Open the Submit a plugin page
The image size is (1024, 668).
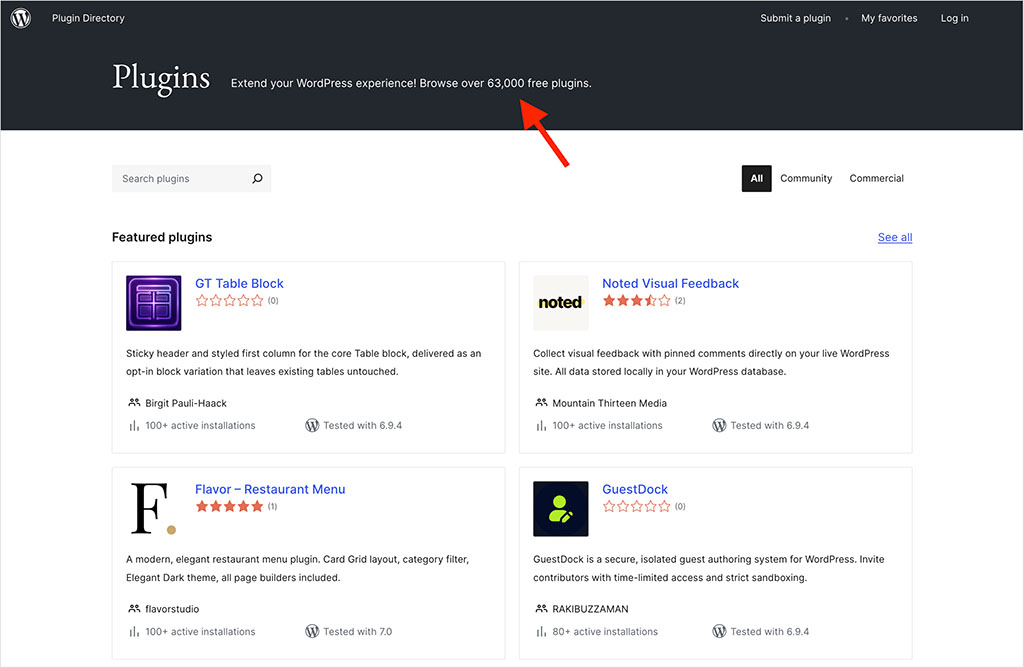pyautogui.click(x=795, y=18)
